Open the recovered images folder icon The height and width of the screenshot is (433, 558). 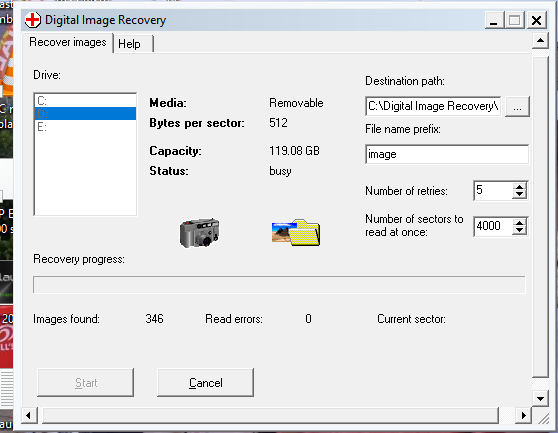pyautogui.click(x=296, y=233)
